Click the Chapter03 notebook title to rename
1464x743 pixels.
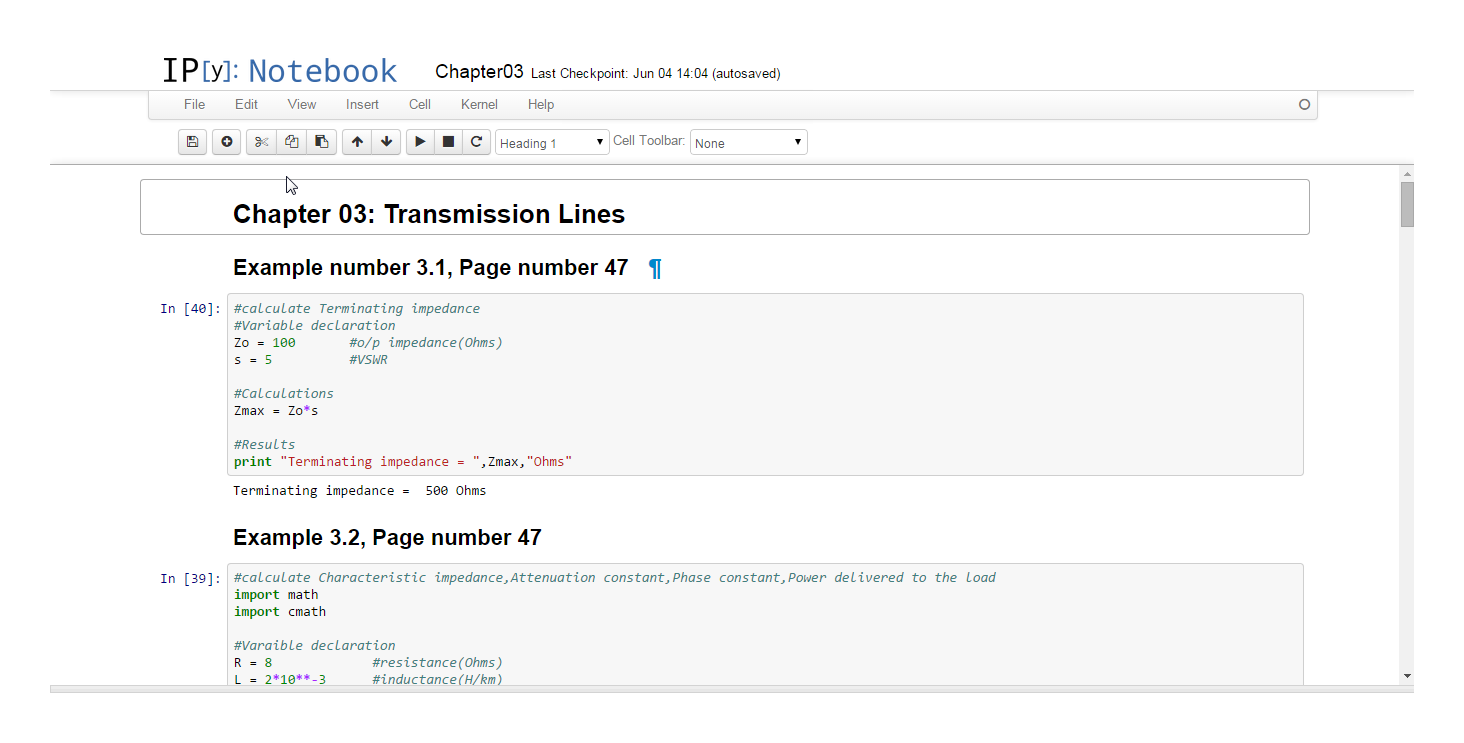(x=479, y=72)
